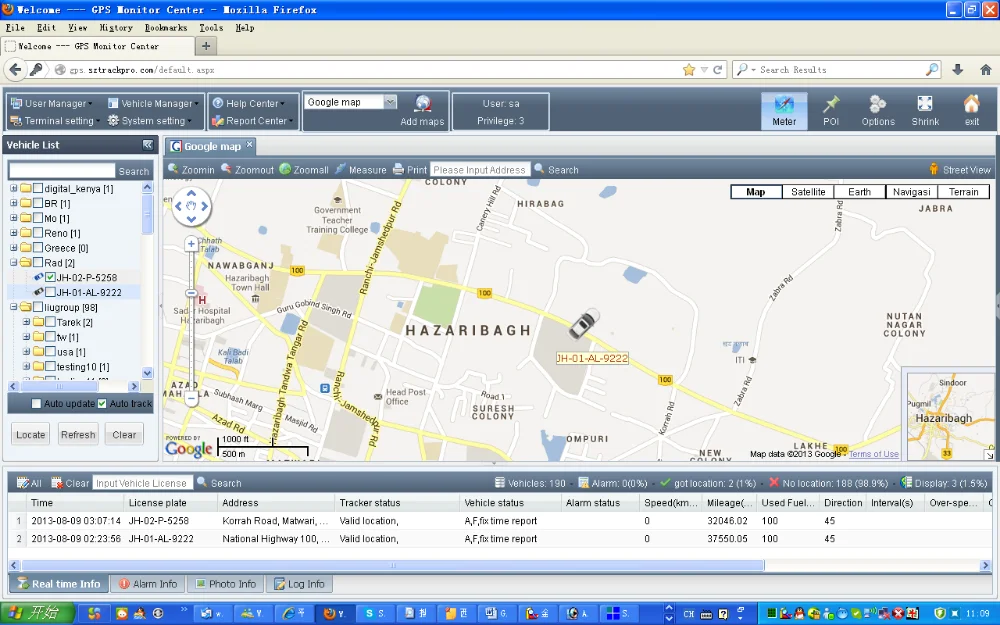The image size is (1000, 625).
Task: Click the Refresh button
Action: click(x=78, y=435)
